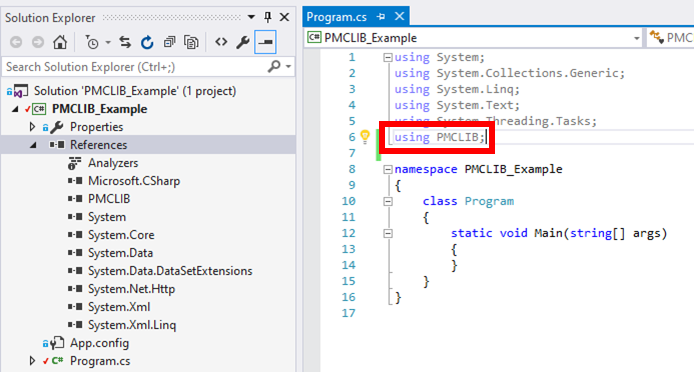Click the Home icon in Solution Explorer
Image resolution: width=694 pixels, height=372 pixels.
pos(60,43)
